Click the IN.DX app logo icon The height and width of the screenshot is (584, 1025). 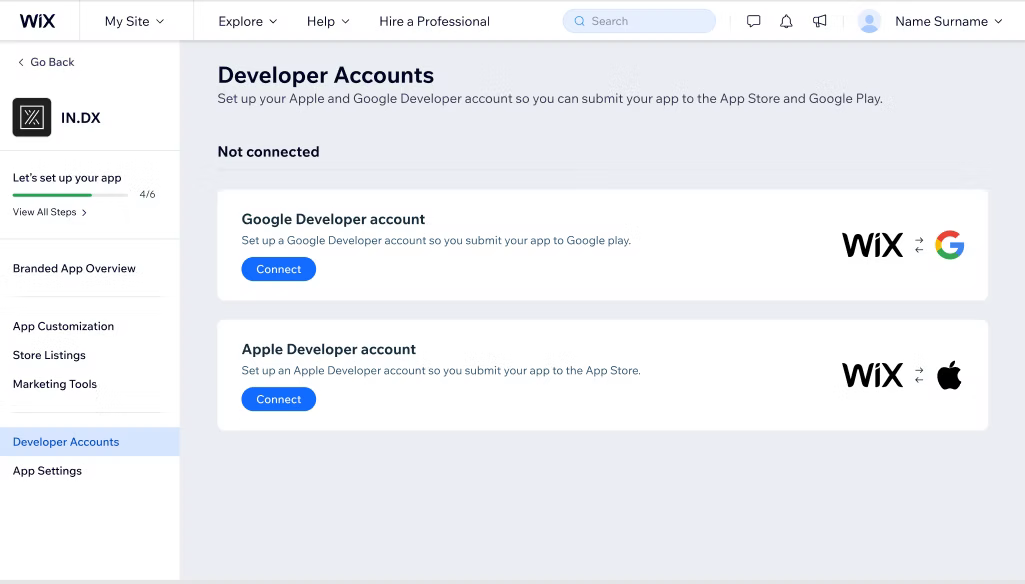pos(31,117)
